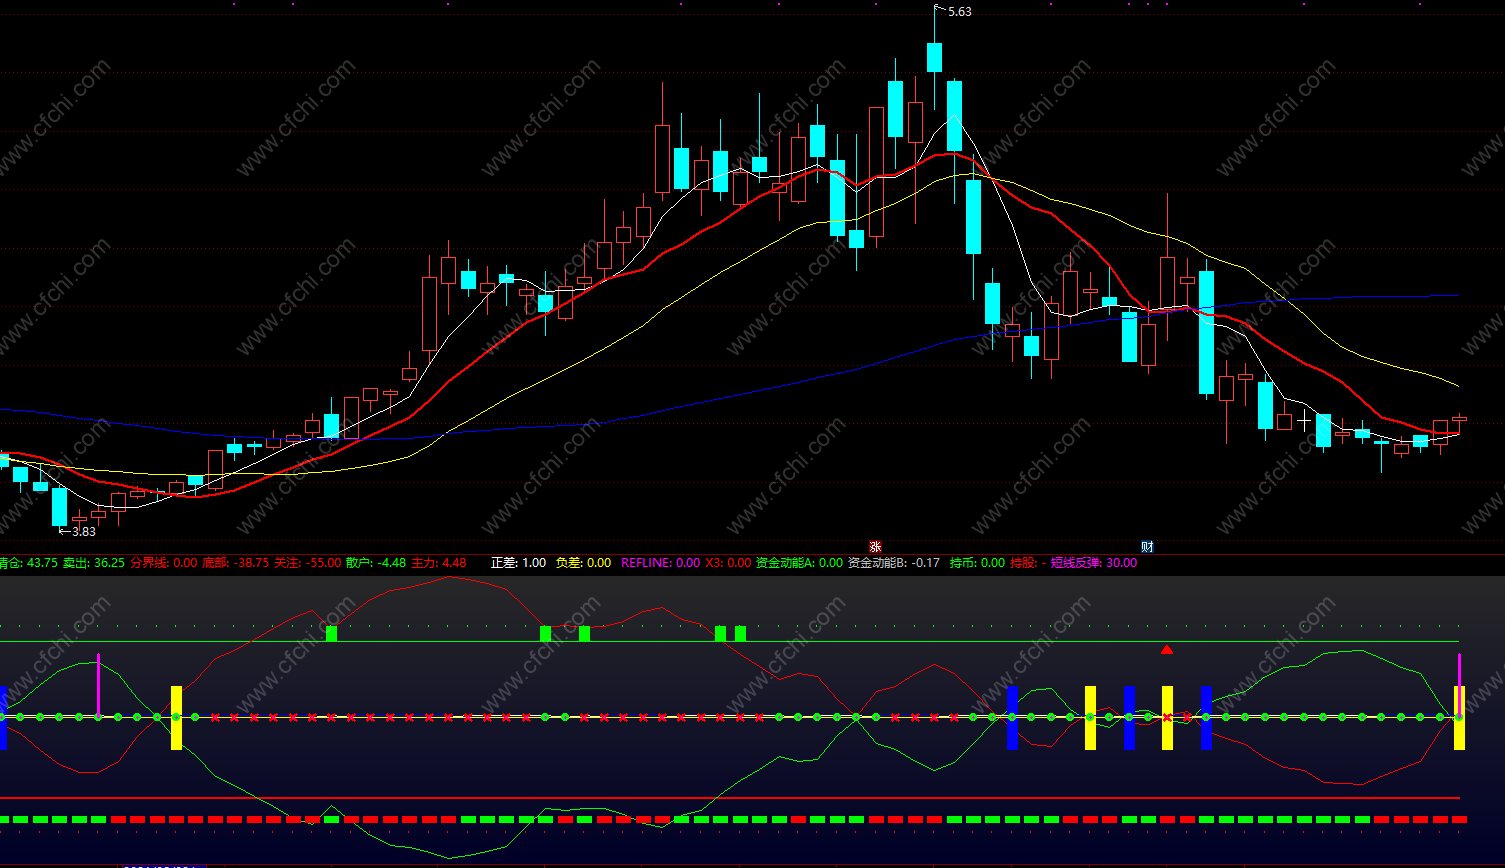Click the 涨 event marker icon

[x=875, y=547]
